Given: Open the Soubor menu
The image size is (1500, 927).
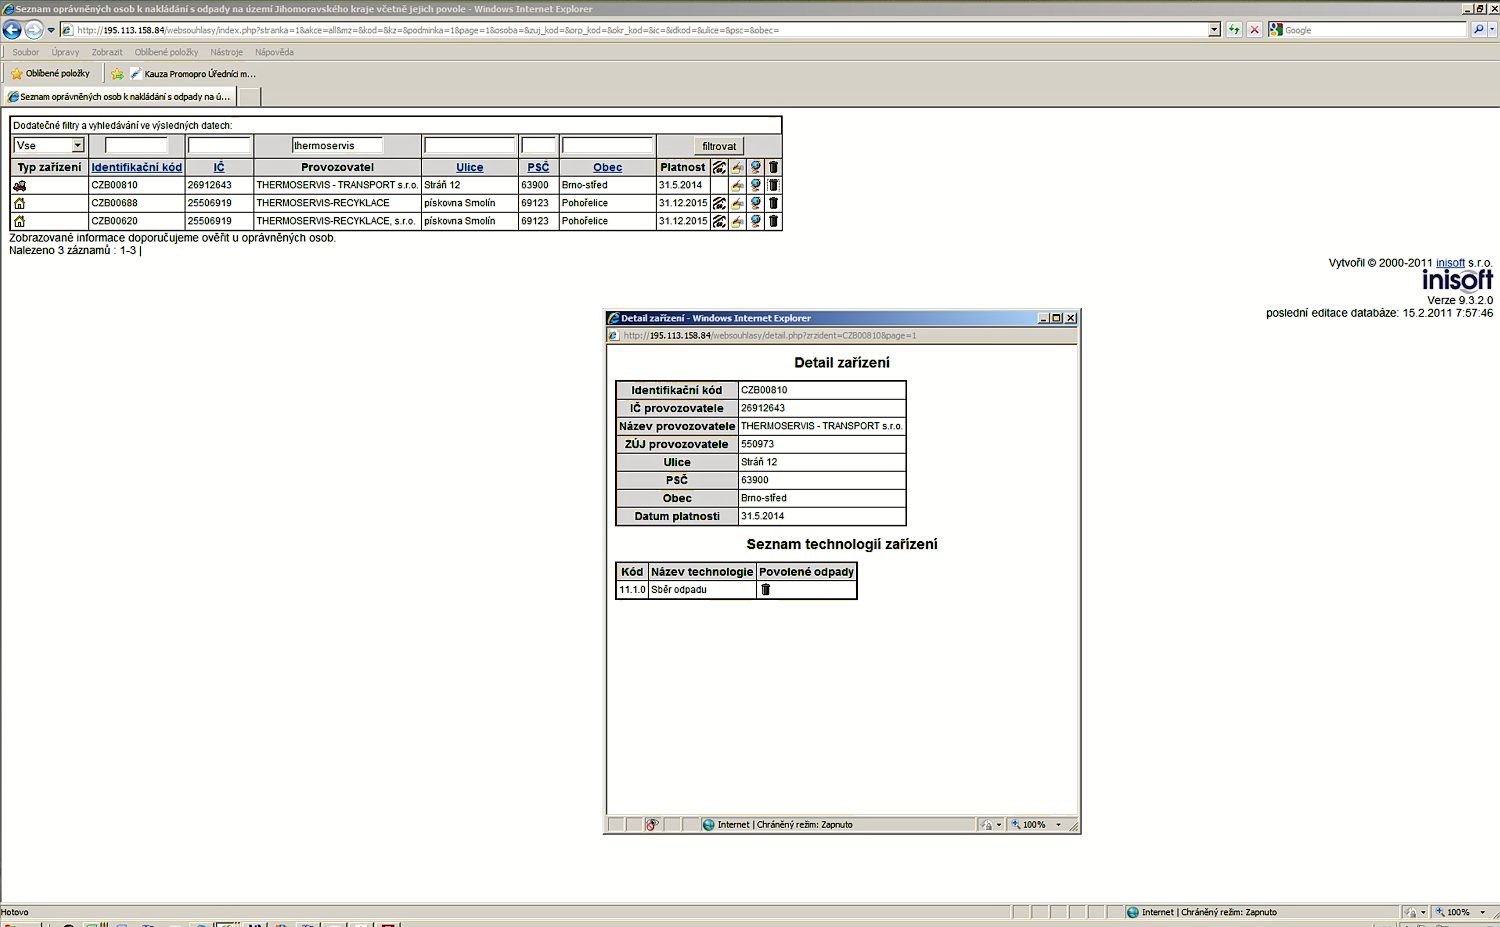Looking at the screenshot, I should point(26,52).
